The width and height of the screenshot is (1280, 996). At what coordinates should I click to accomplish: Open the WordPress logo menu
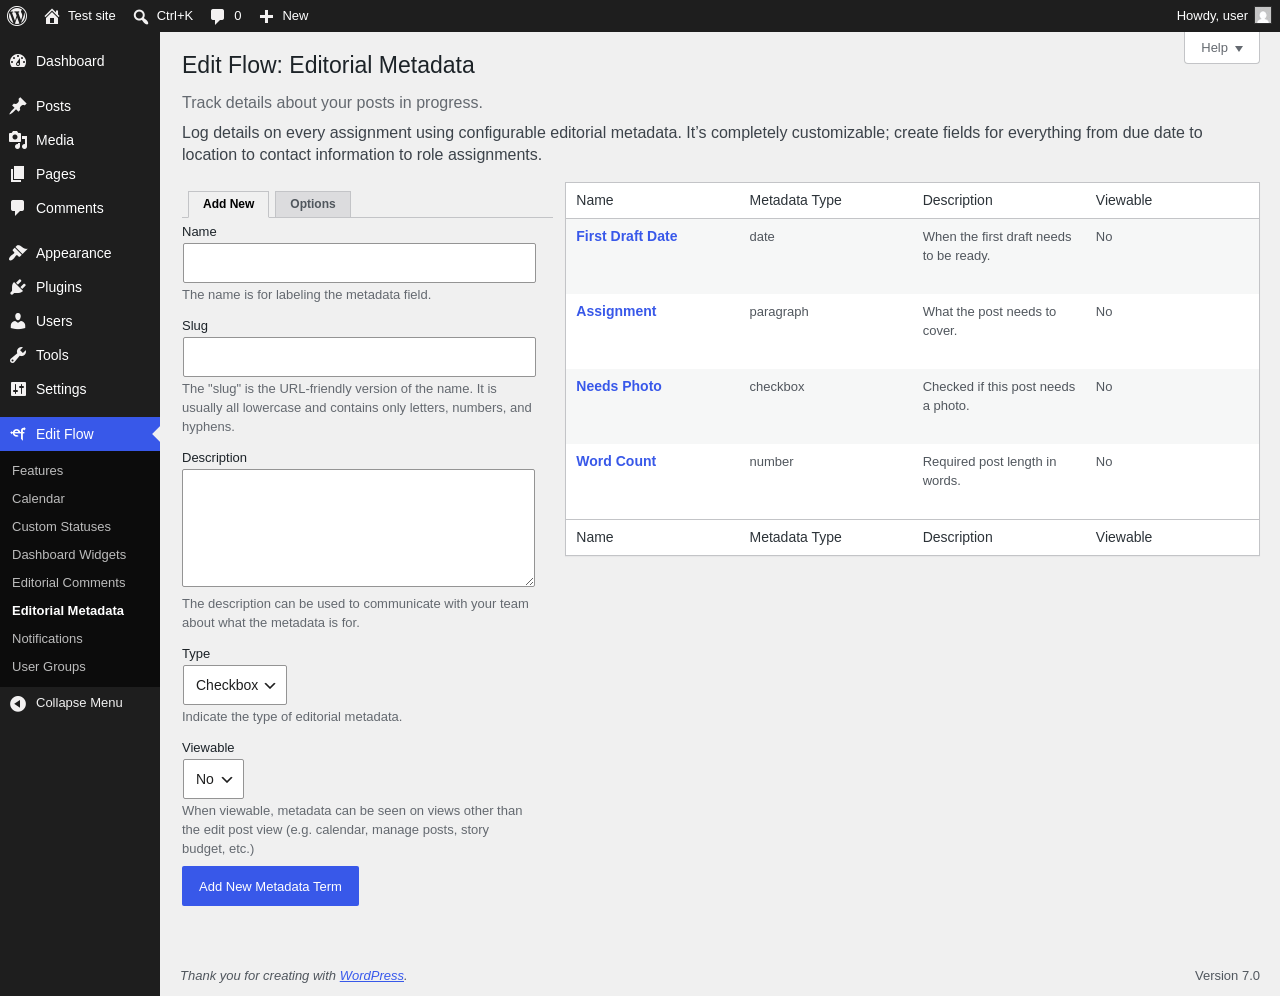pyautogui.click(x=17, y=16)
